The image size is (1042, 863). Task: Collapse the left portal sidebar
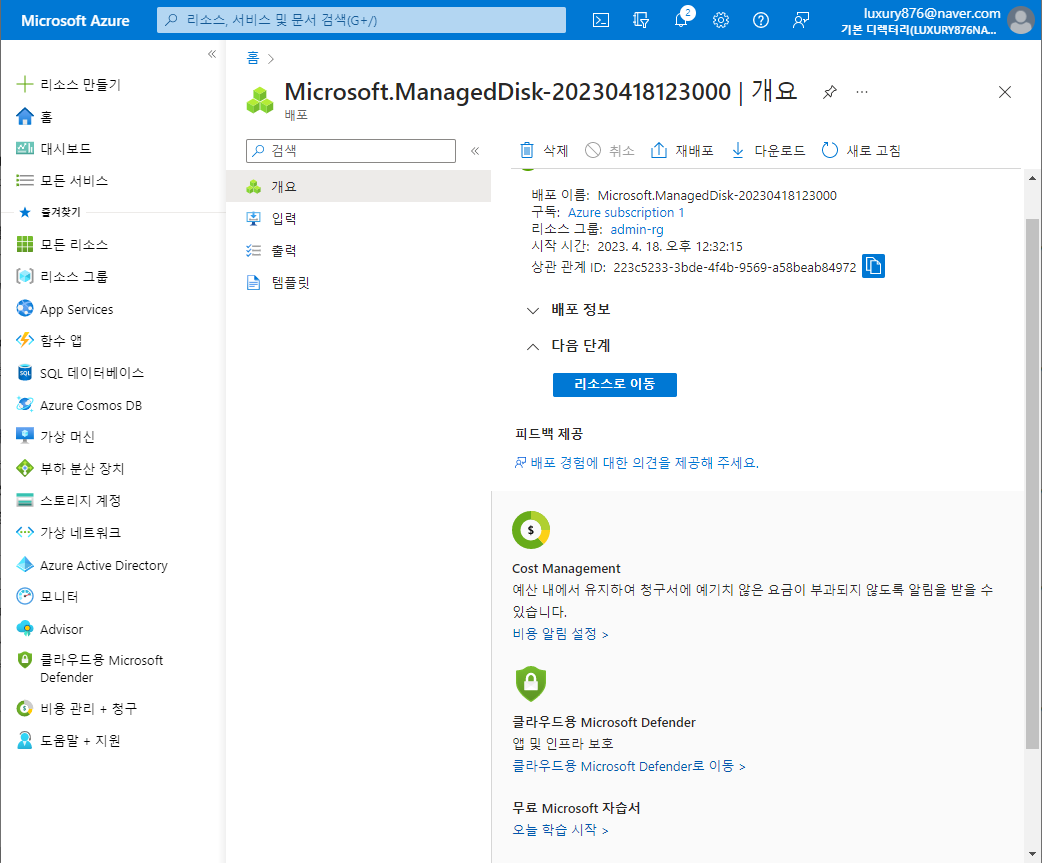pyautogui.click(x=212, y=54)
